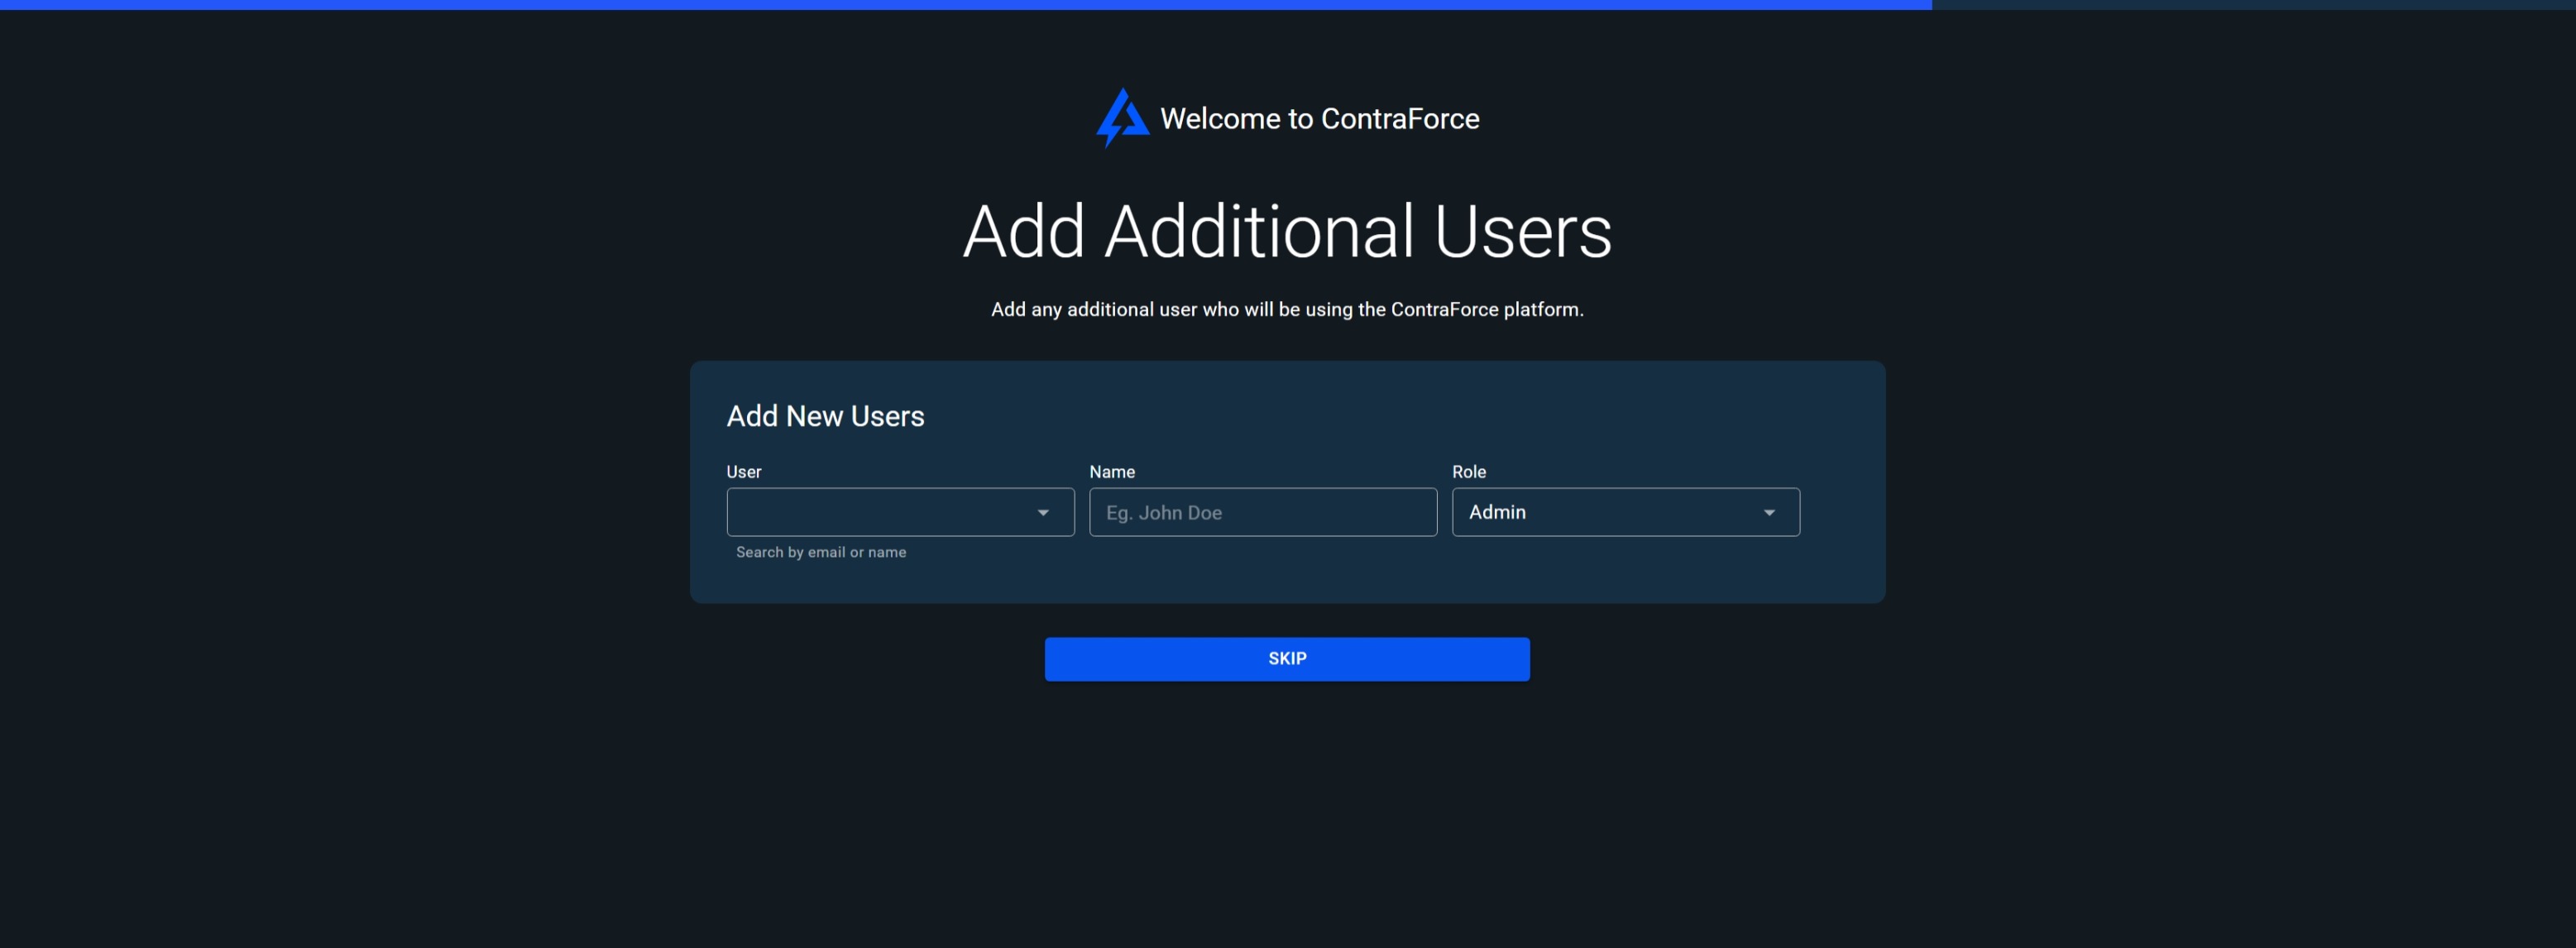Click the Search by email helper text

pos(821,552)
